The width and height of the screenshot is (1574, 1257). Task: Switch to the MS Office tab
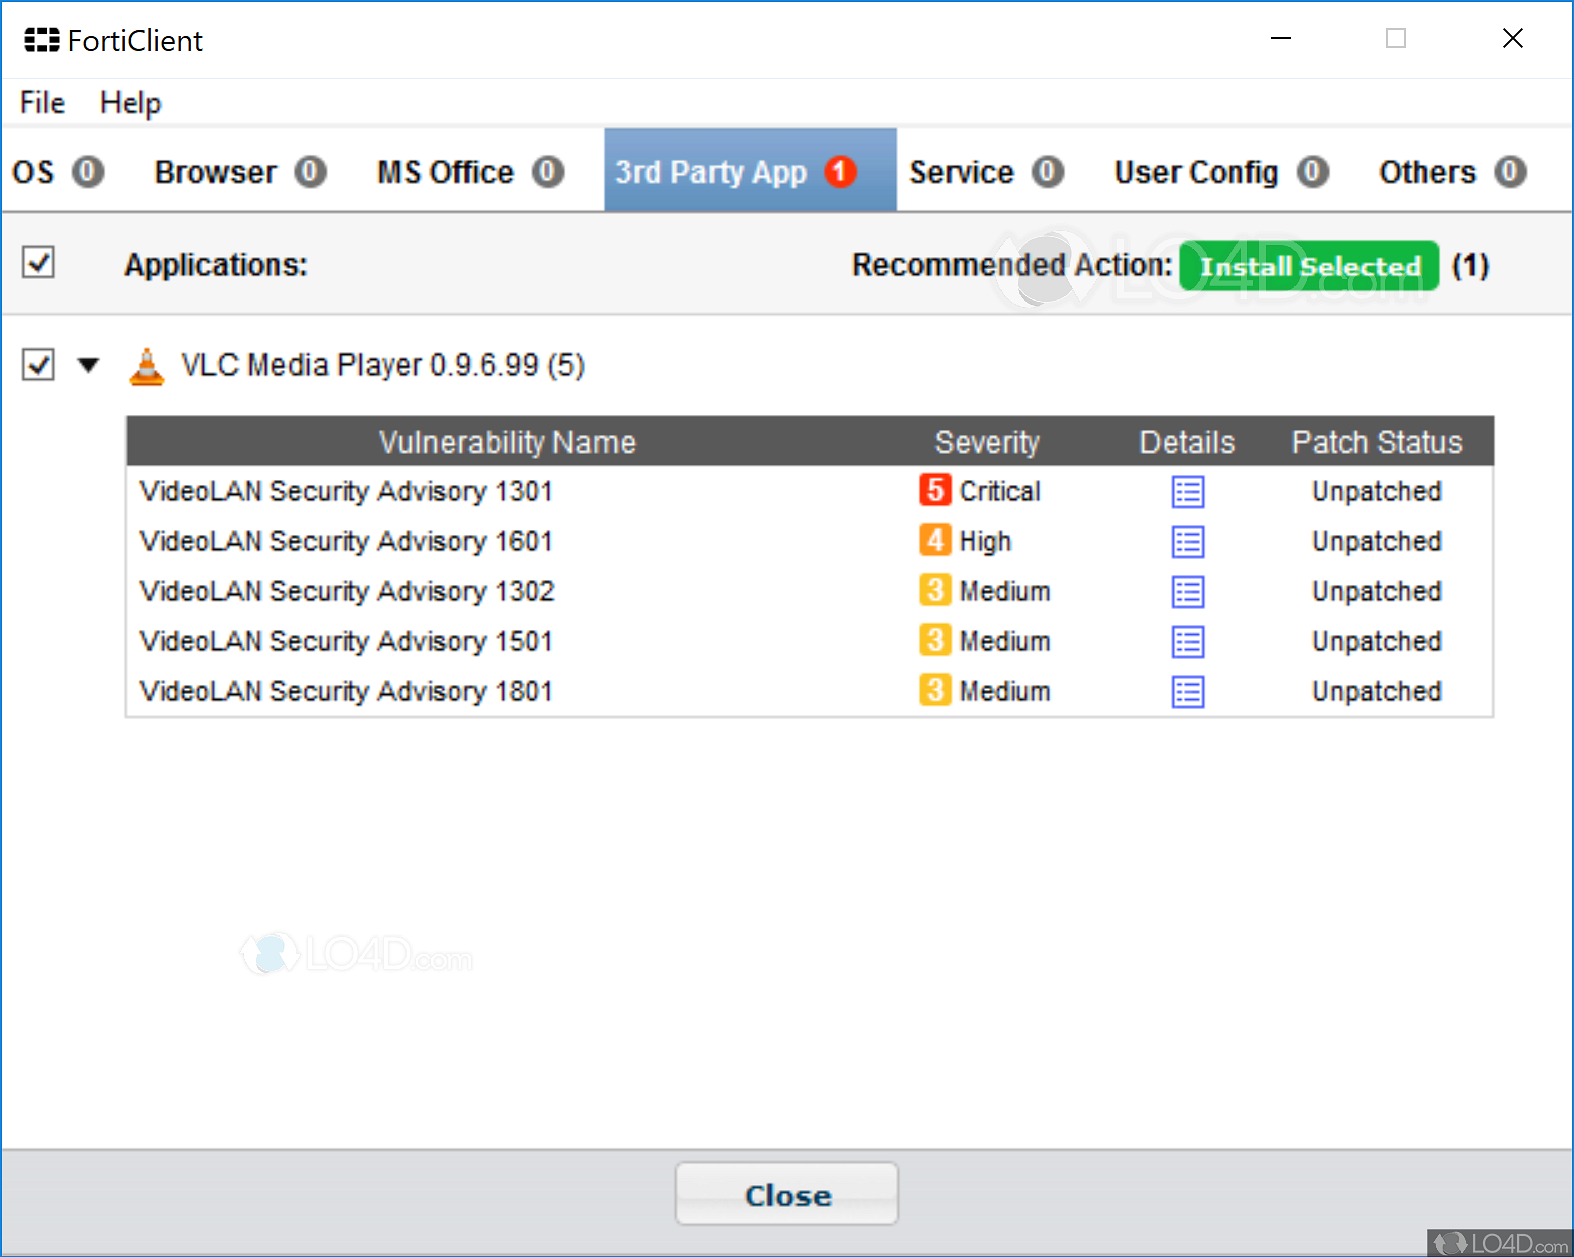(469, 172)
